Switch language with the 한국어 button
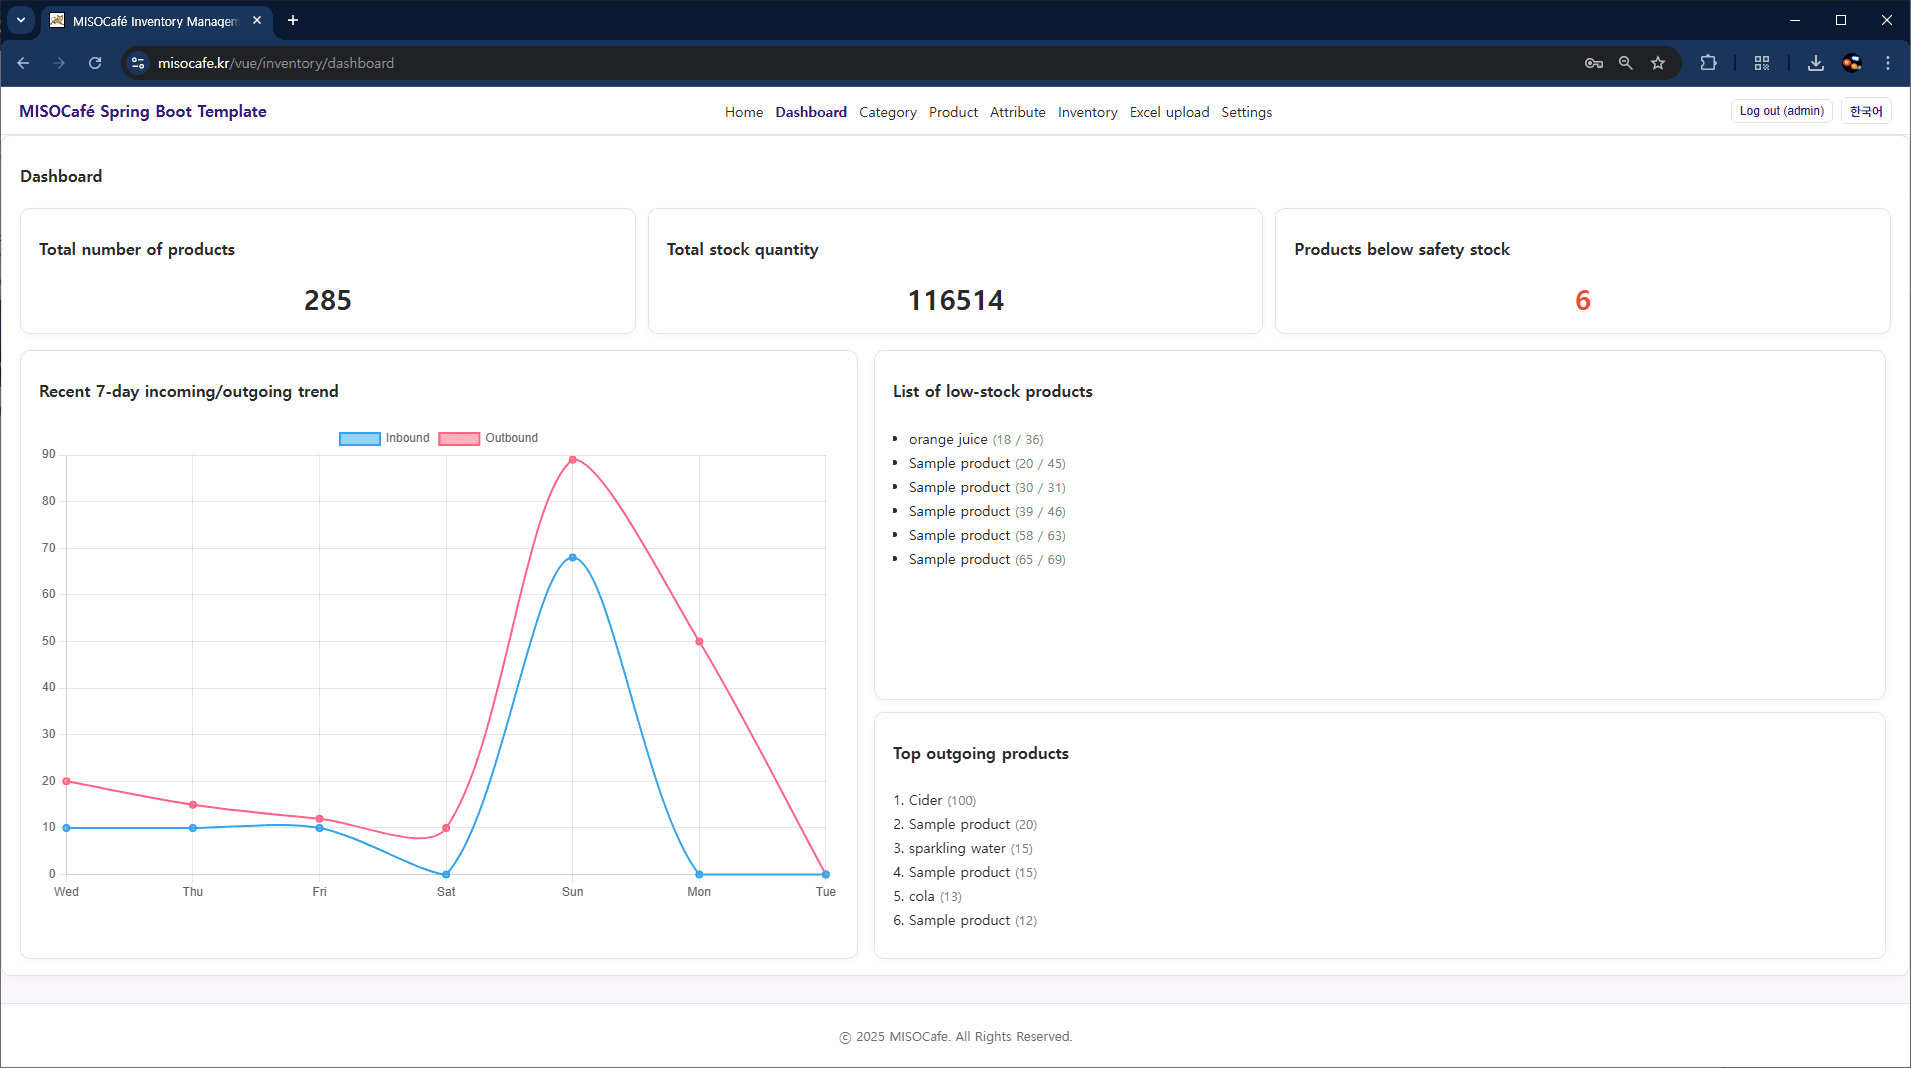This screenshot has width=1911, height=1068. coord(1866,111)
